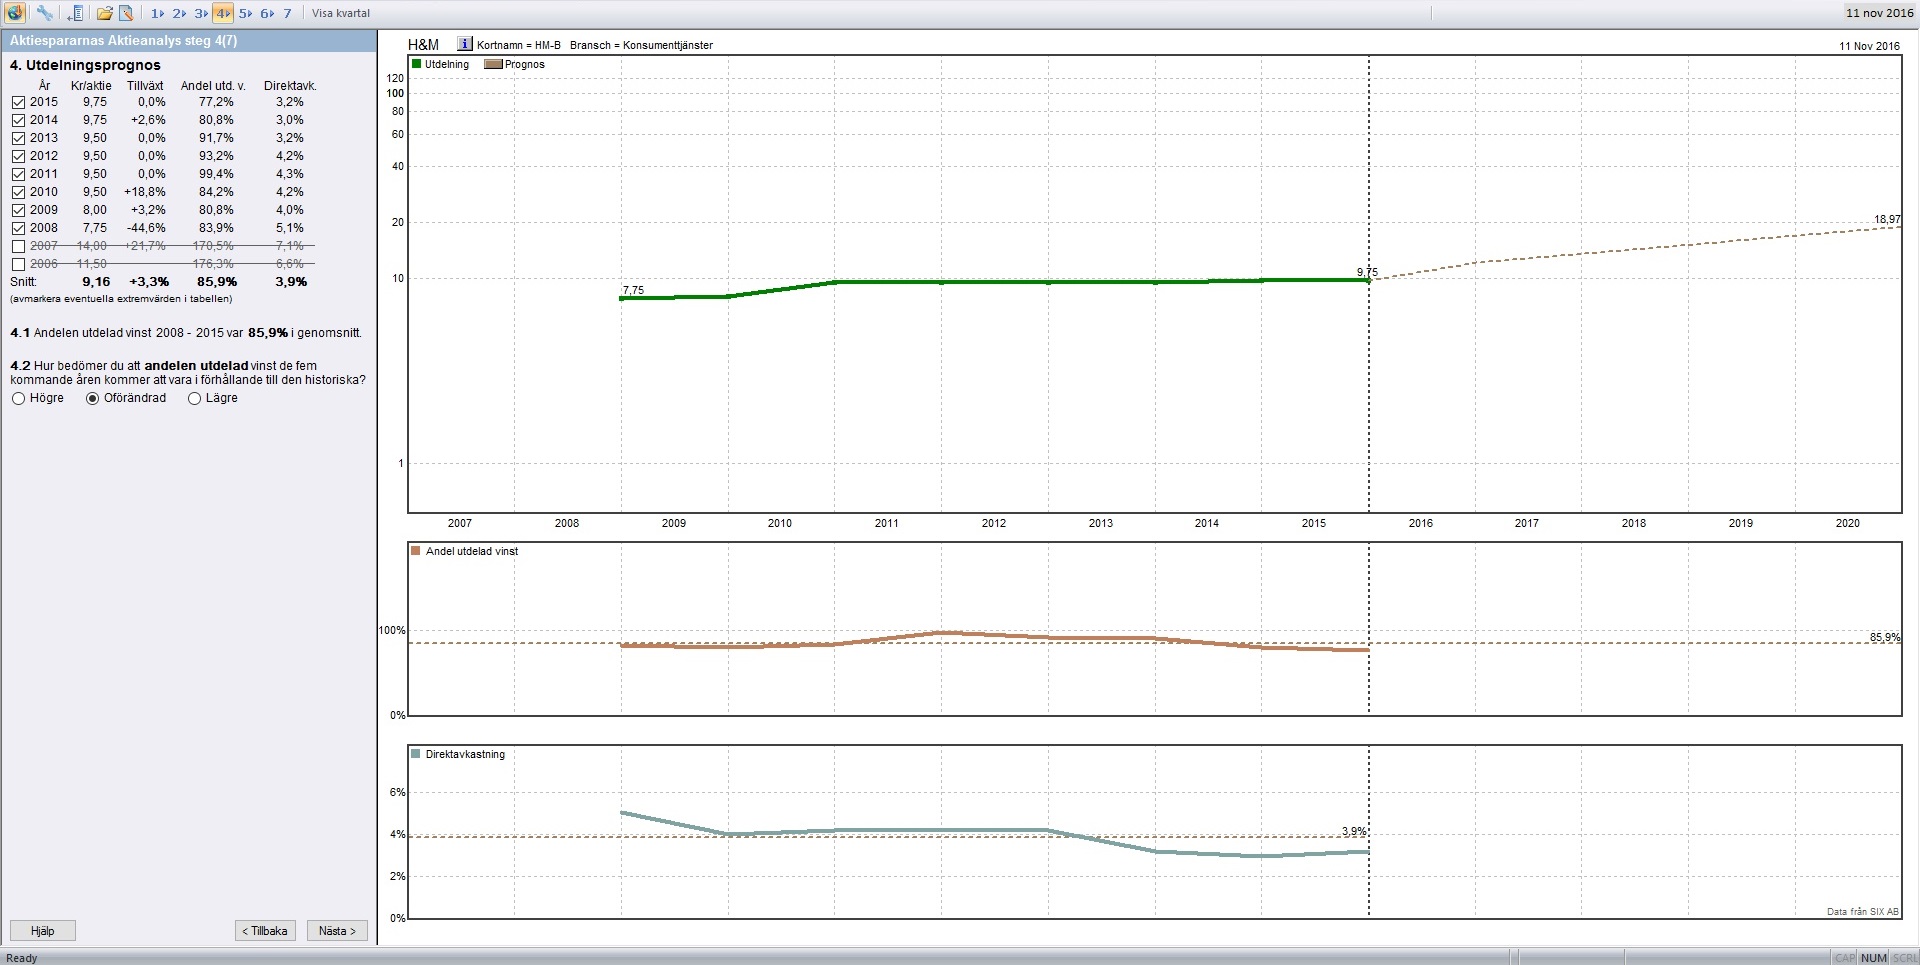This screenshot has width=1920, height=965.
Task: Click the 99,4% cell in 2011 row
Action: (216, 174)
